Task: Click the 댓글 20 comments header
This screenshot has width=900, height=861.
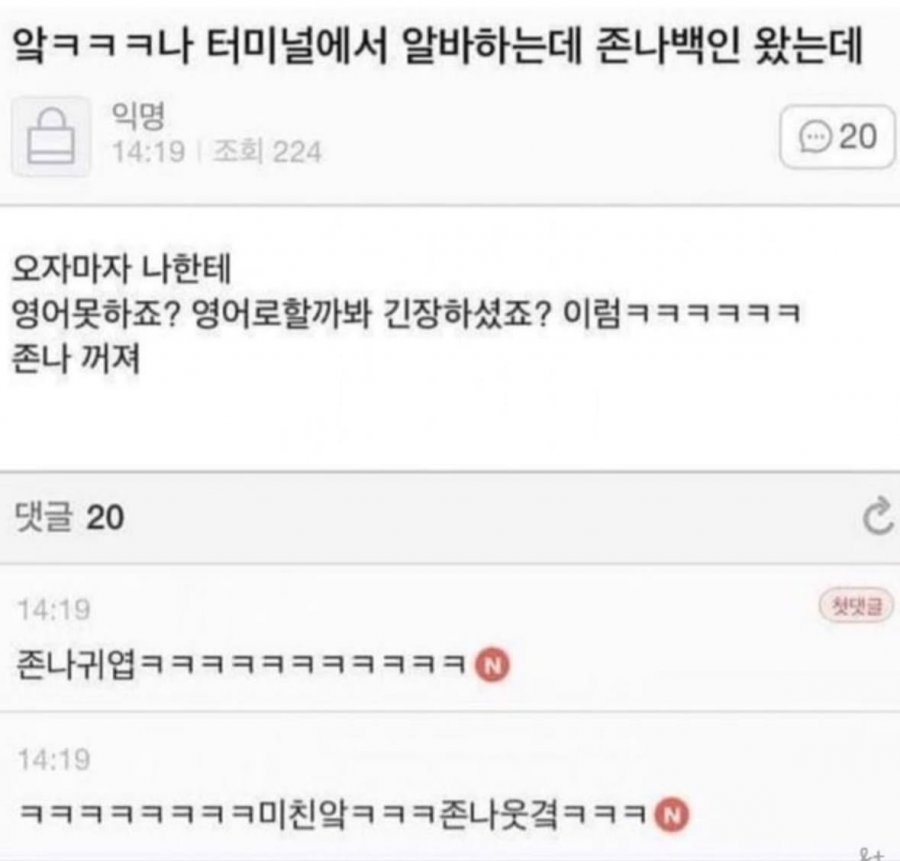Action: pos(69,517)
